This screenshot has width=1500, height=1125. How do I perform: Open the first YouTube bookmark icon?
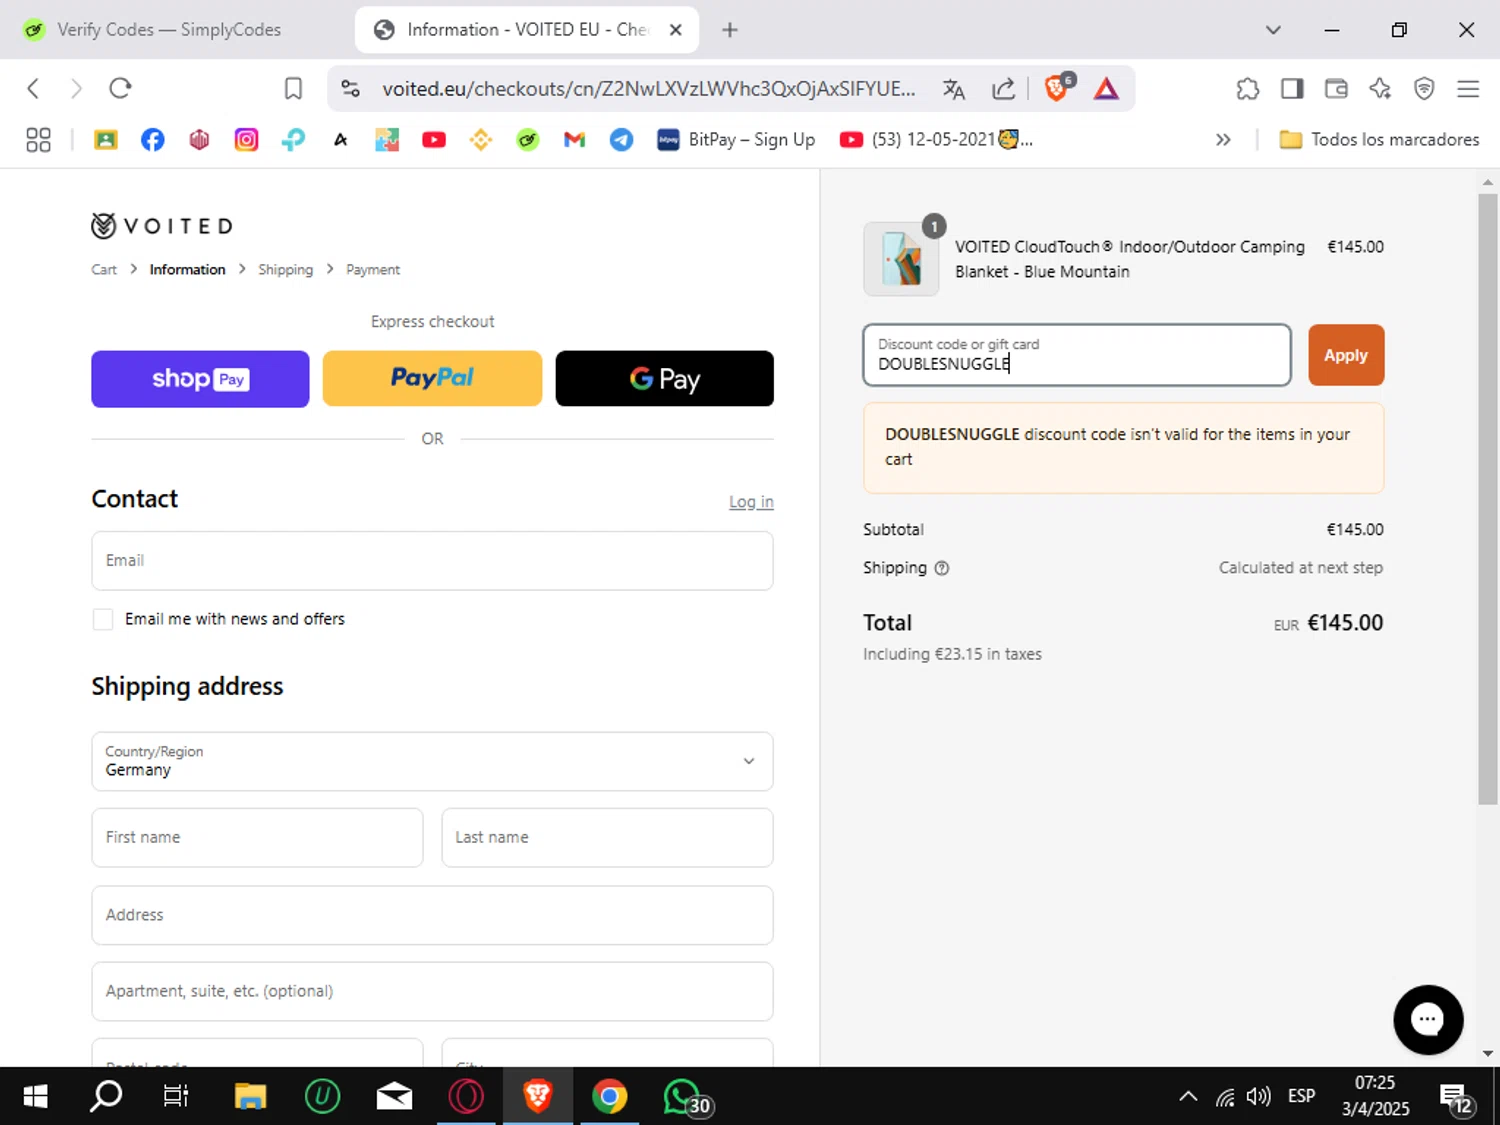(433, 140)
